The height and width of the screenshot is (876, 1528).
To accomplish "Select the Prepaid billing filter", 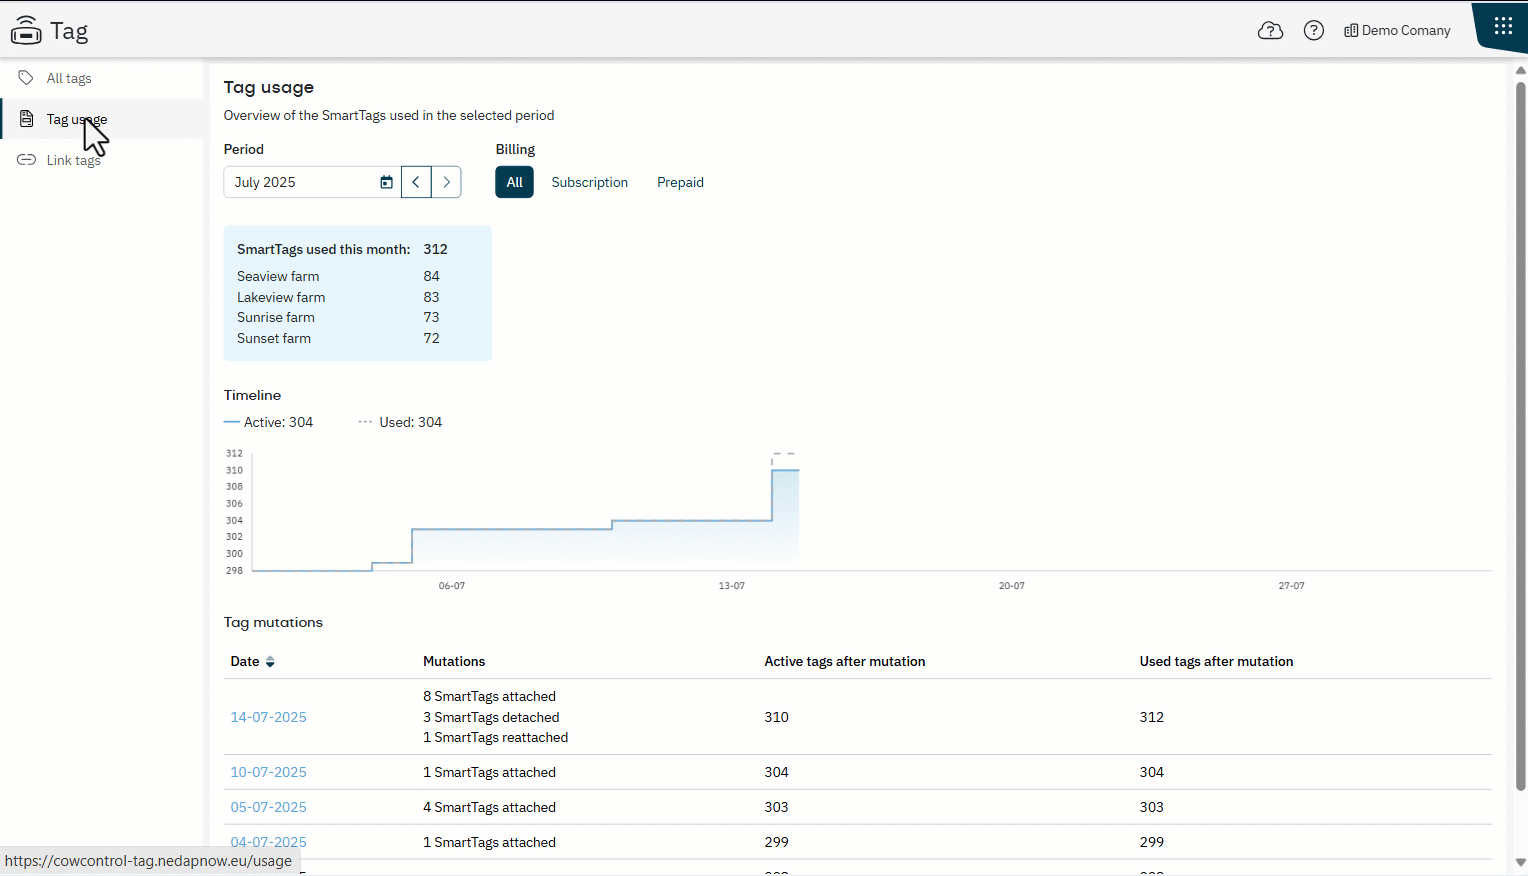I will (680, 182).
